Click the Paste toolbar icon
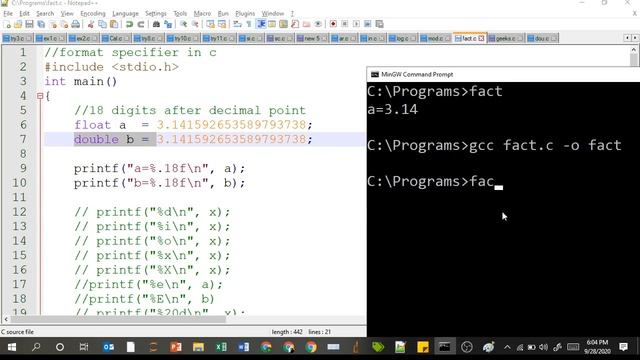The image size is (640, 360). [114, 24]
